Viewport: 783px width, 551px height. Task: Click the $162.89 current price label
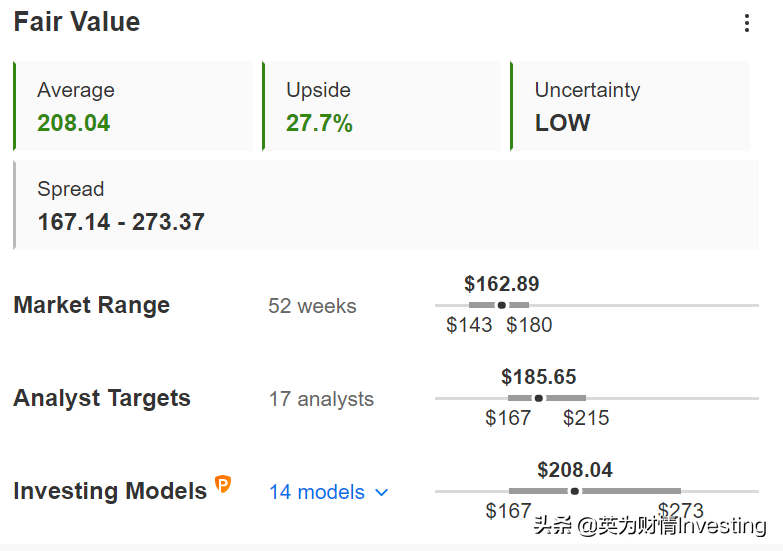tap(502, 284)
